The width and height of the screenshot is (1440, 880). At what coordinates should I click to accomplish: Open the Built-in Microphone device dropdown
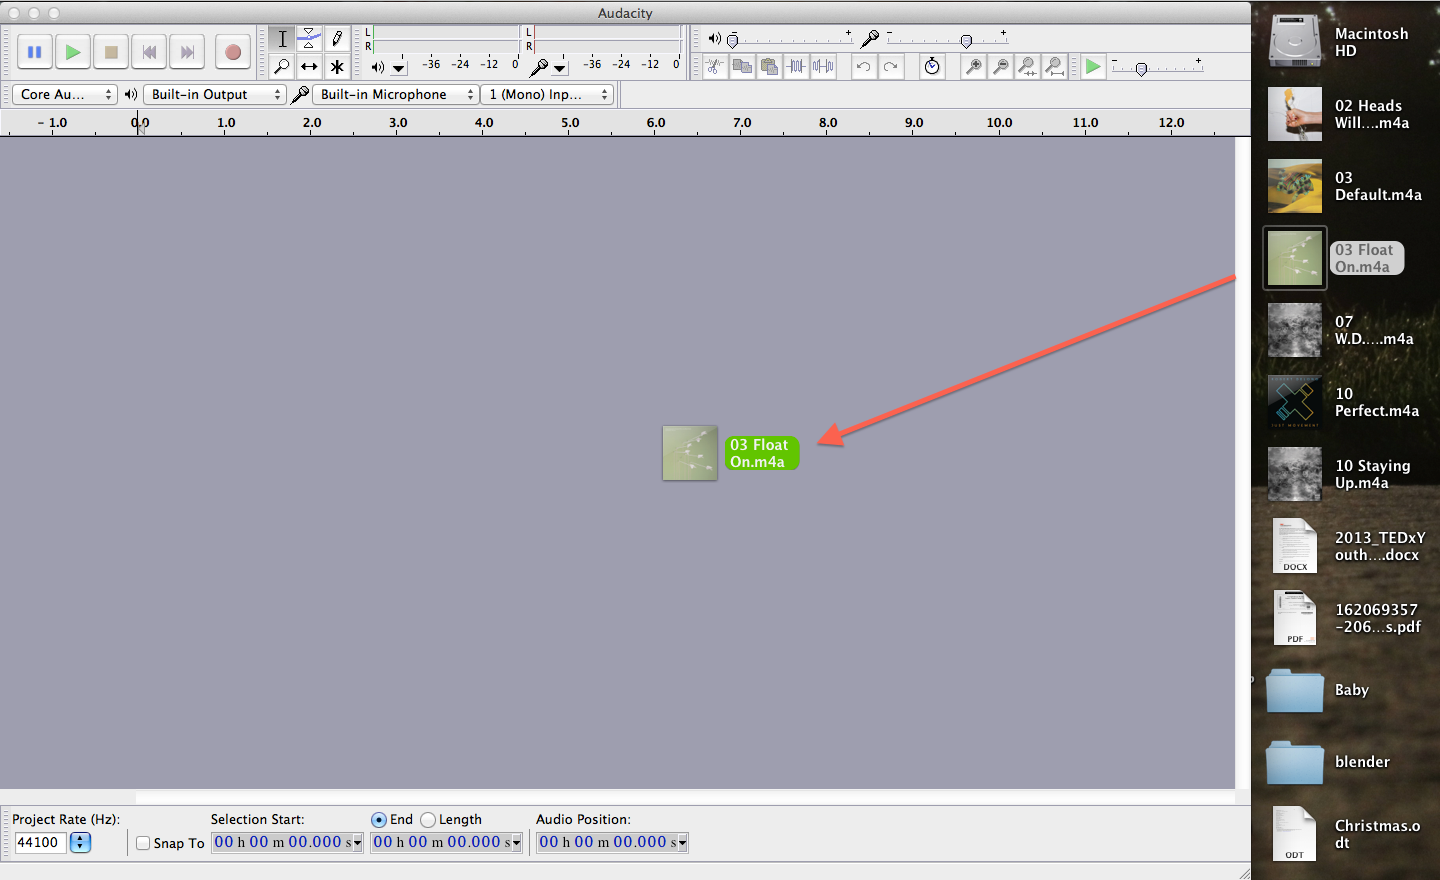point(395,94)
